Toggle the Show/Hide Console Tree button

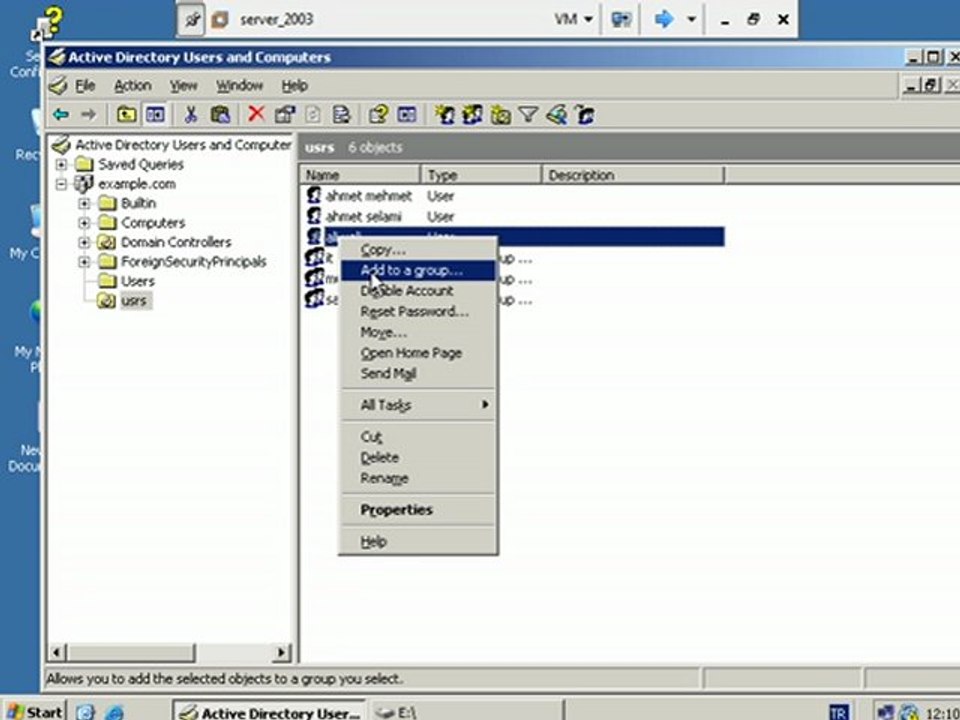click(x=155, y=114)
